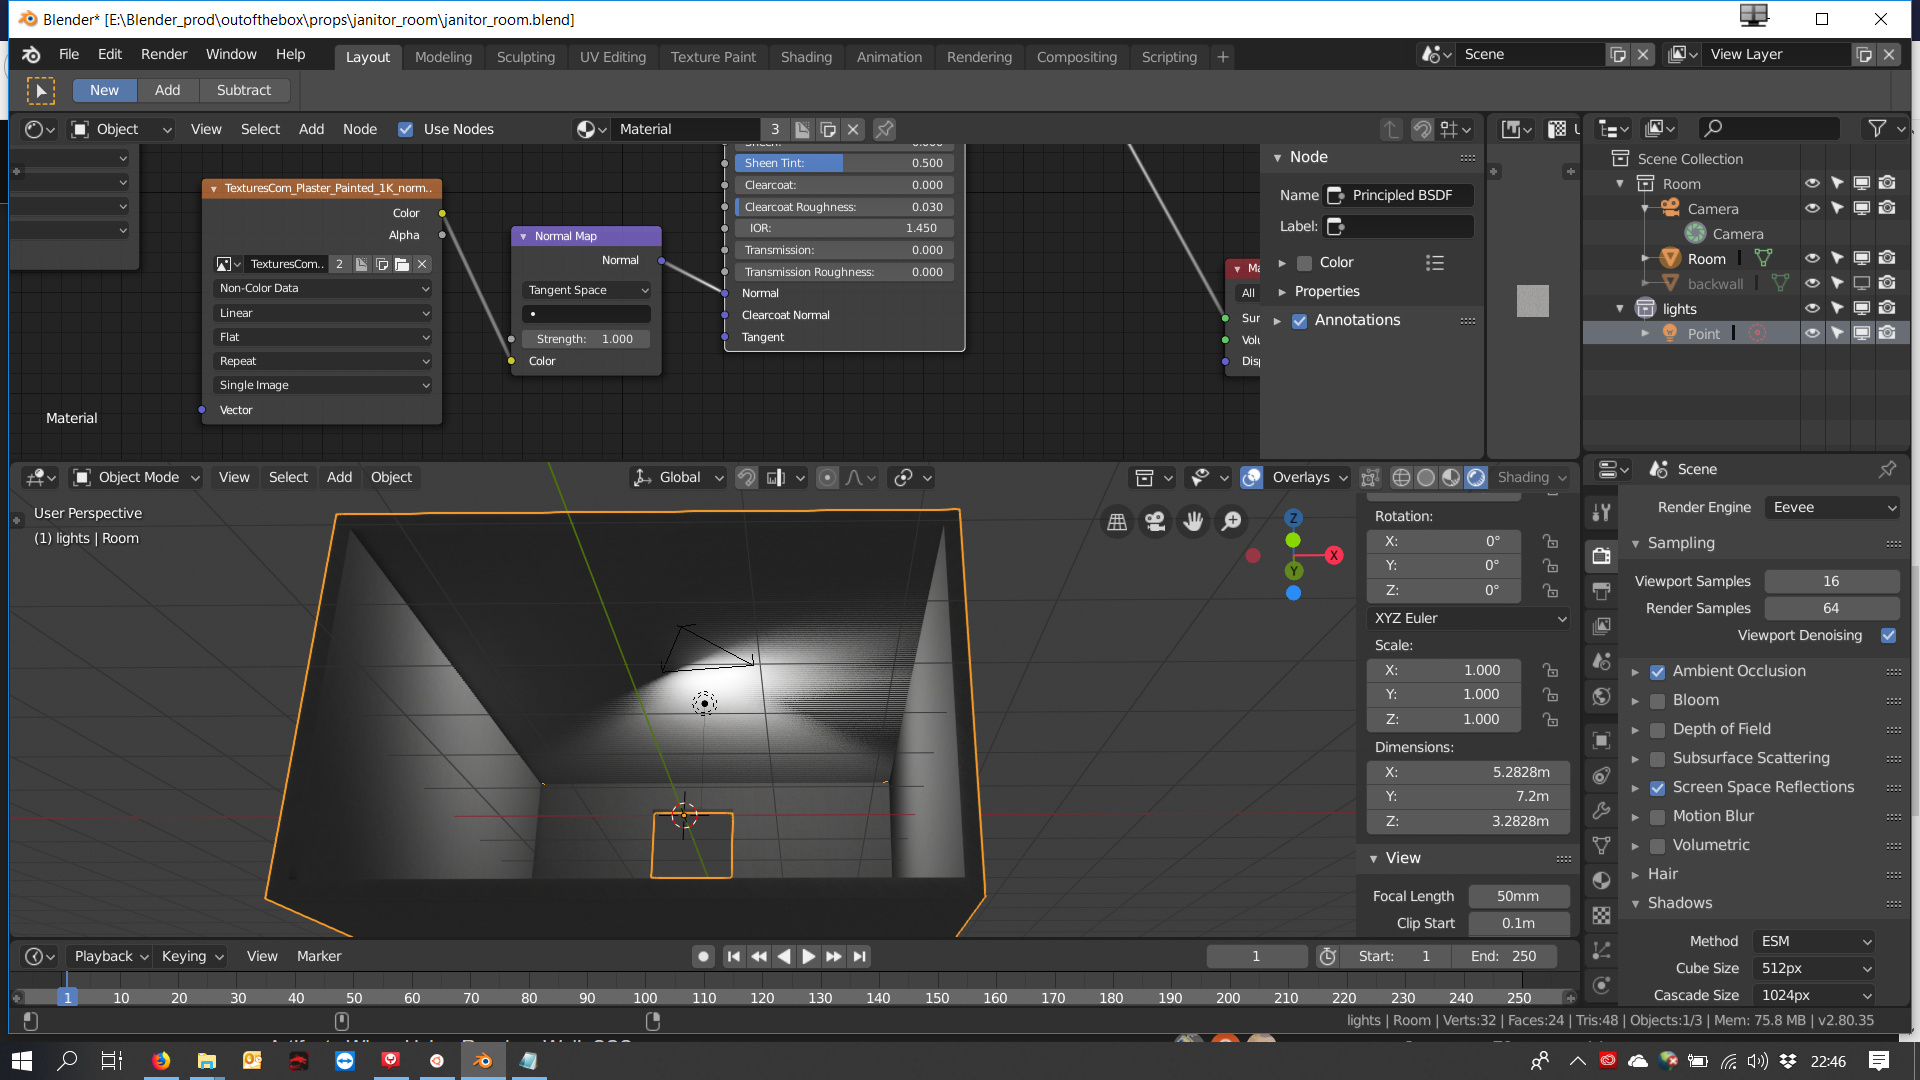Image resolution: width=1920 pixels, height=1080 pixels.
Task: Open image file for TexturesCom node
Action: [402, 264]
